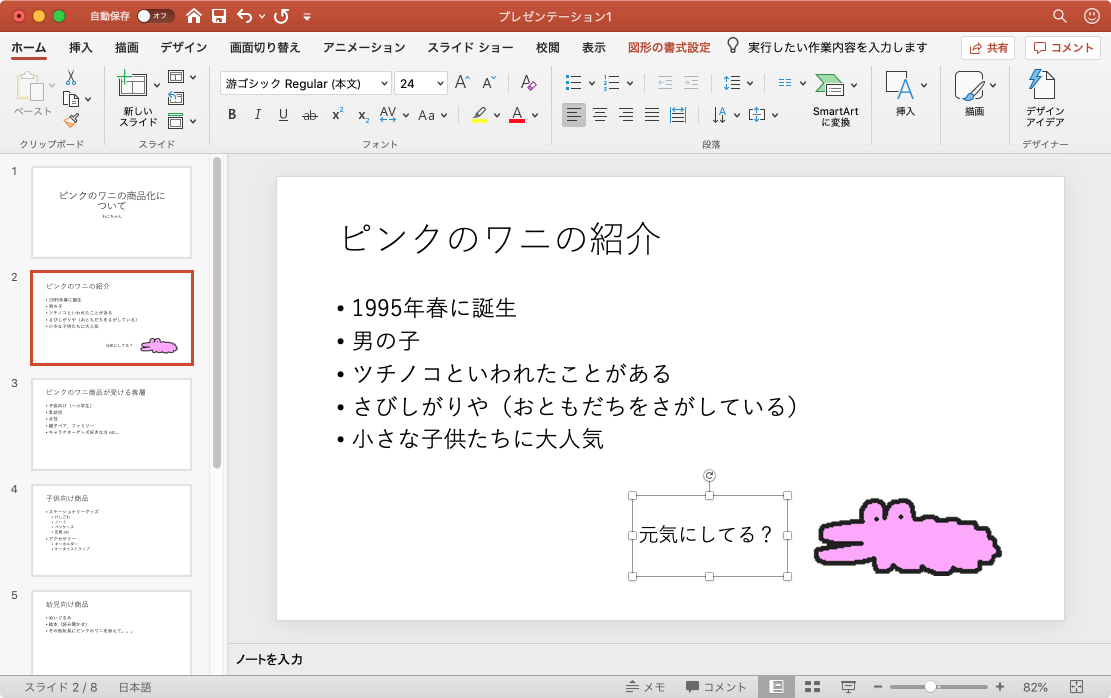Click the Home icon in title bar
The height and width of the screenshot is (698, 1111).
tap(193, 16)
